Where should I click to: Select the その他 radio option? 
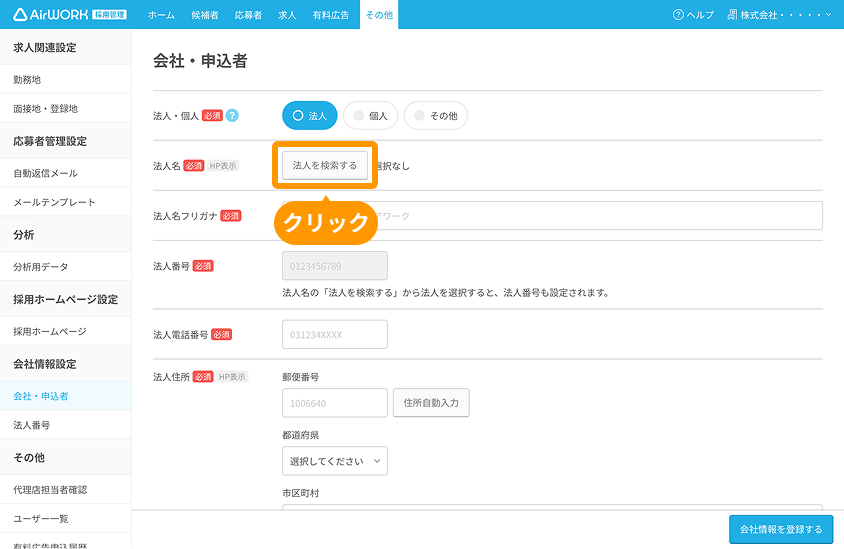coord(435,116)
